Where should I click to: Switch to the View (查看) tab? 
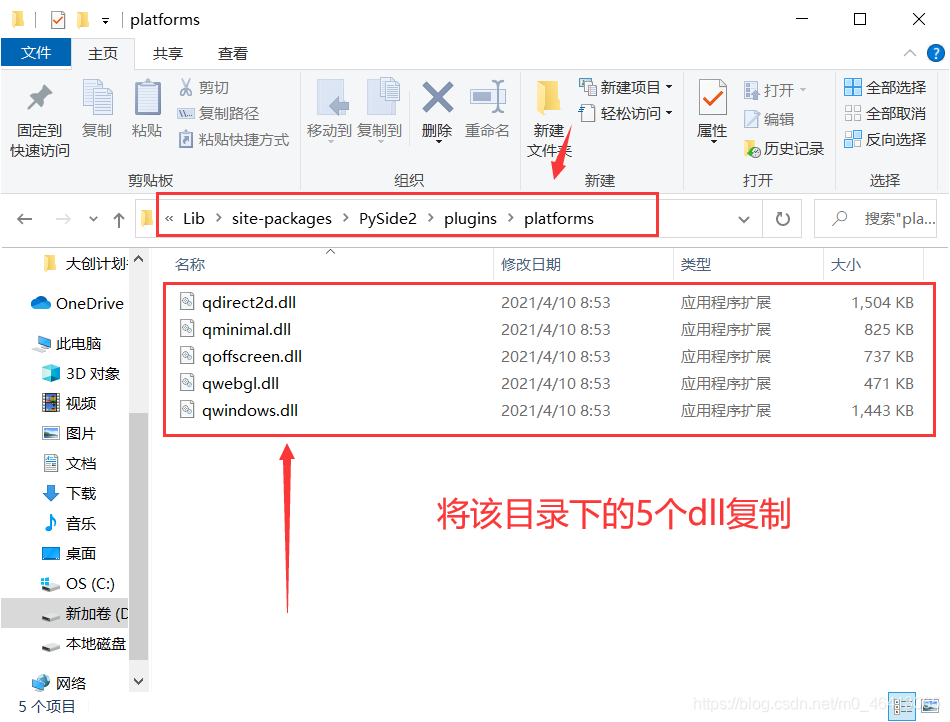point(233,53)
